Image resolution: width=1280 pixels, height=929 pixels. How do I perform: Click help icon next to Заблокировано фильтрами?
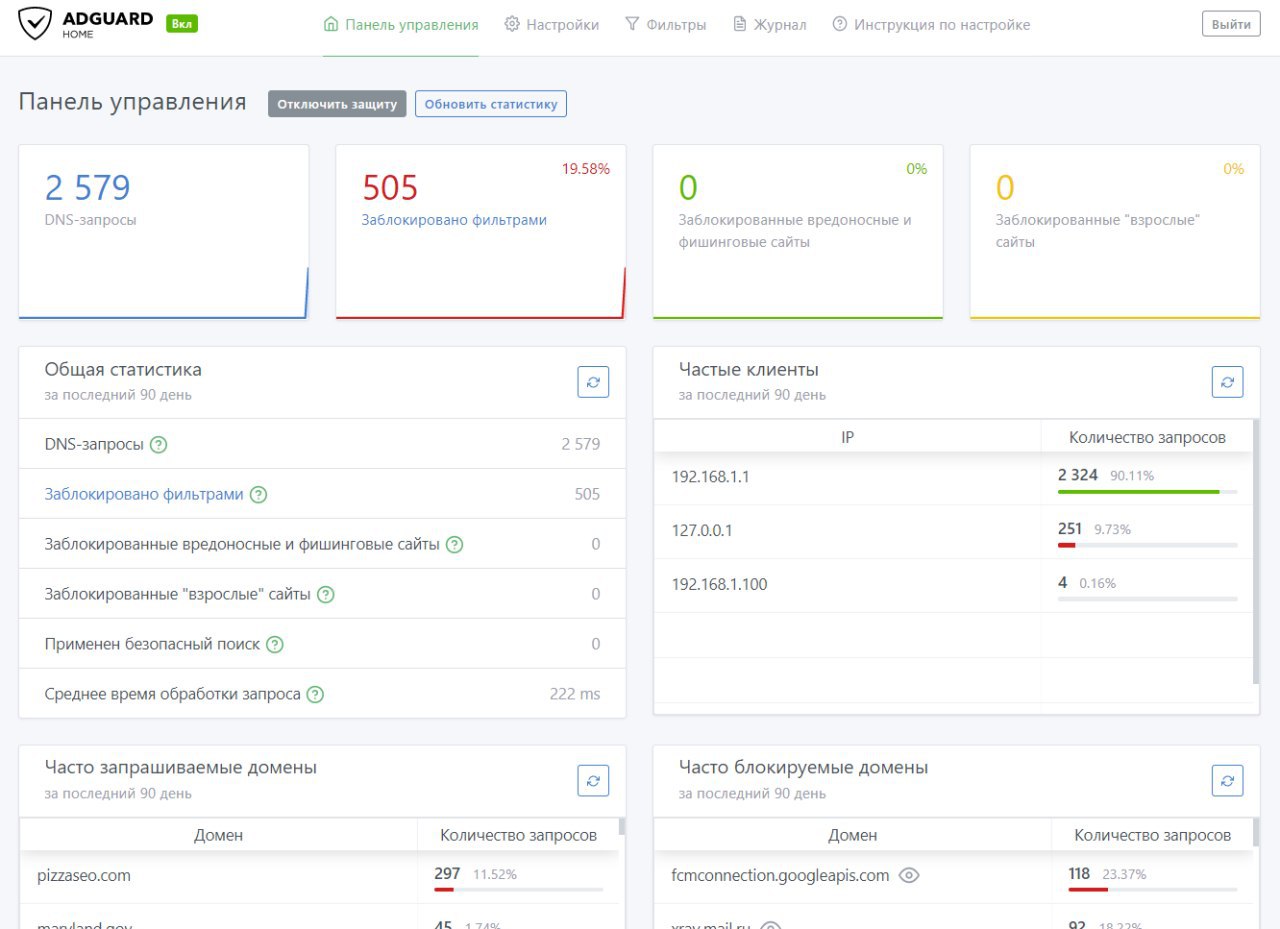pyautogui.click(x=258, y=495)
